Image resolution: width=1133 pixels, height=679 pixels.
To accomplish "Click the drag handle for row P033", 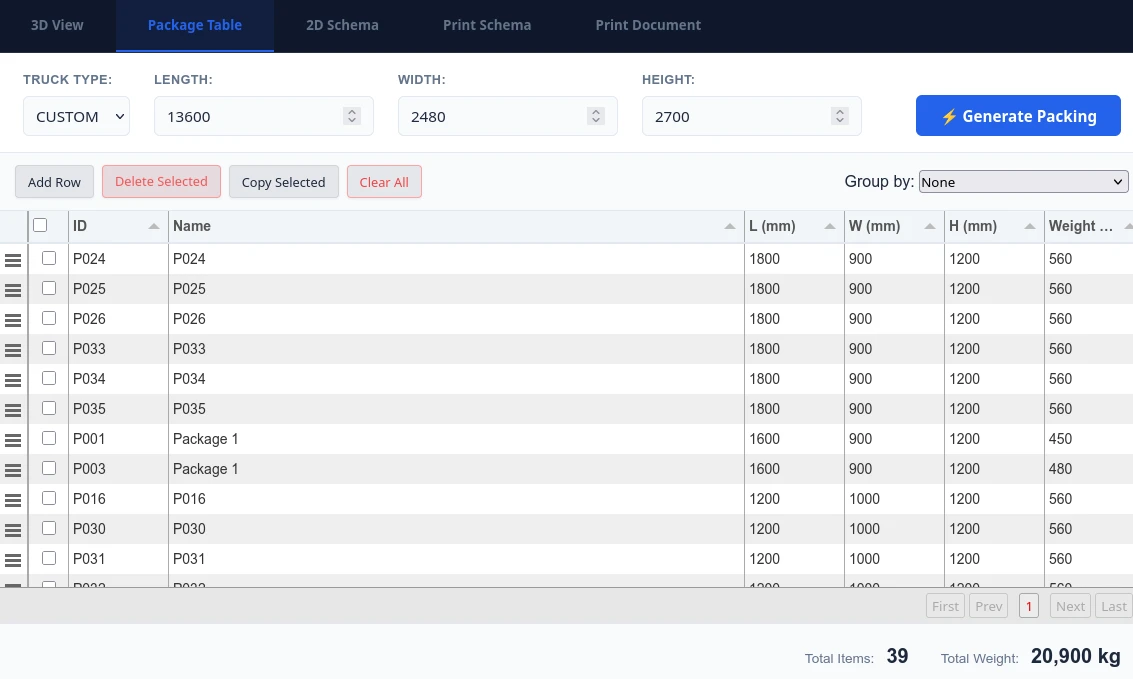I will tap(13, 350).
